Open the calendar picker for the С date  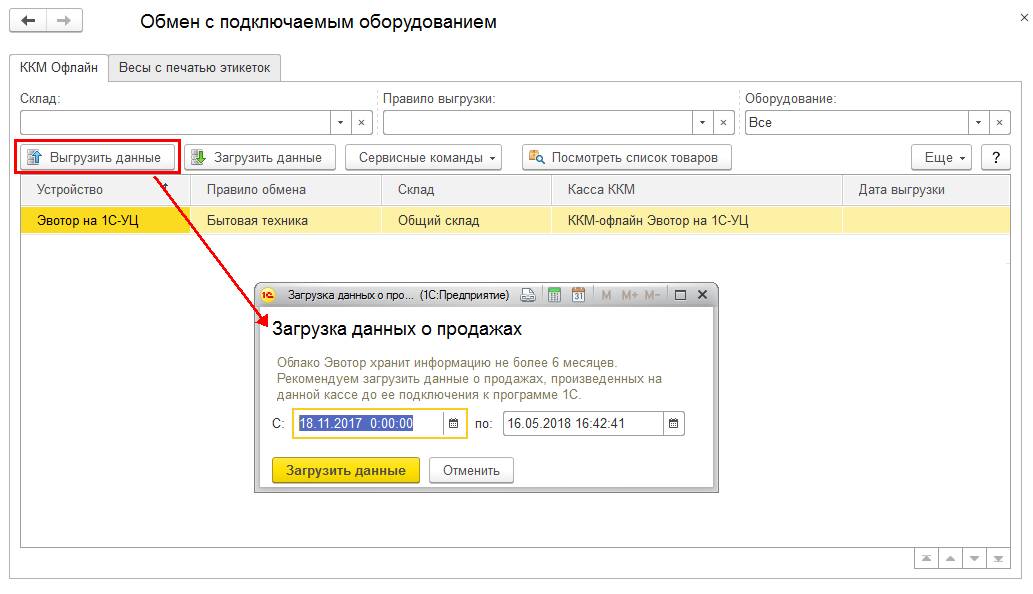pyautogui.click(x=454, y=423)
